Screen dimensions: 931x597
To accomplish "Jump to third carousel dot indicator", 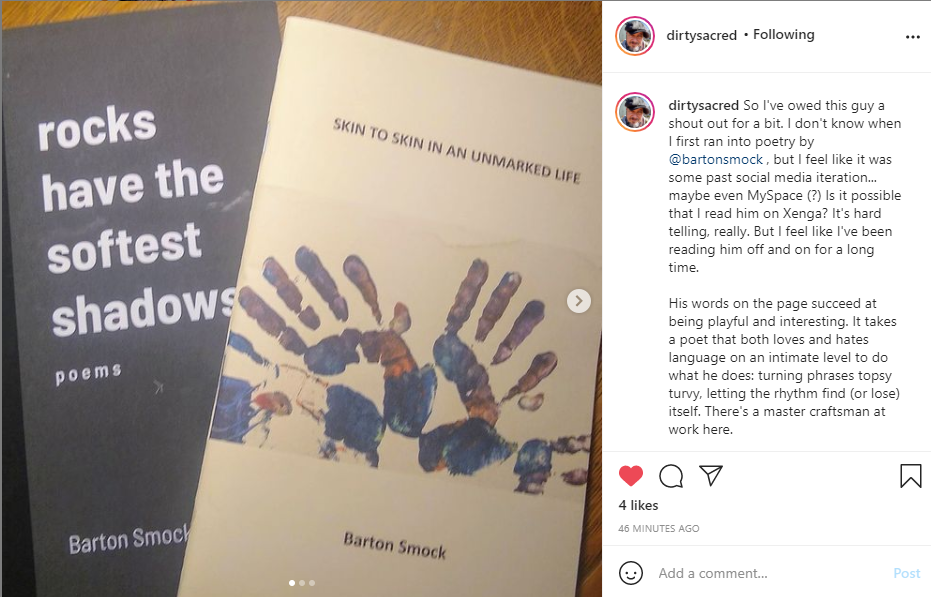I will (312, 583).
